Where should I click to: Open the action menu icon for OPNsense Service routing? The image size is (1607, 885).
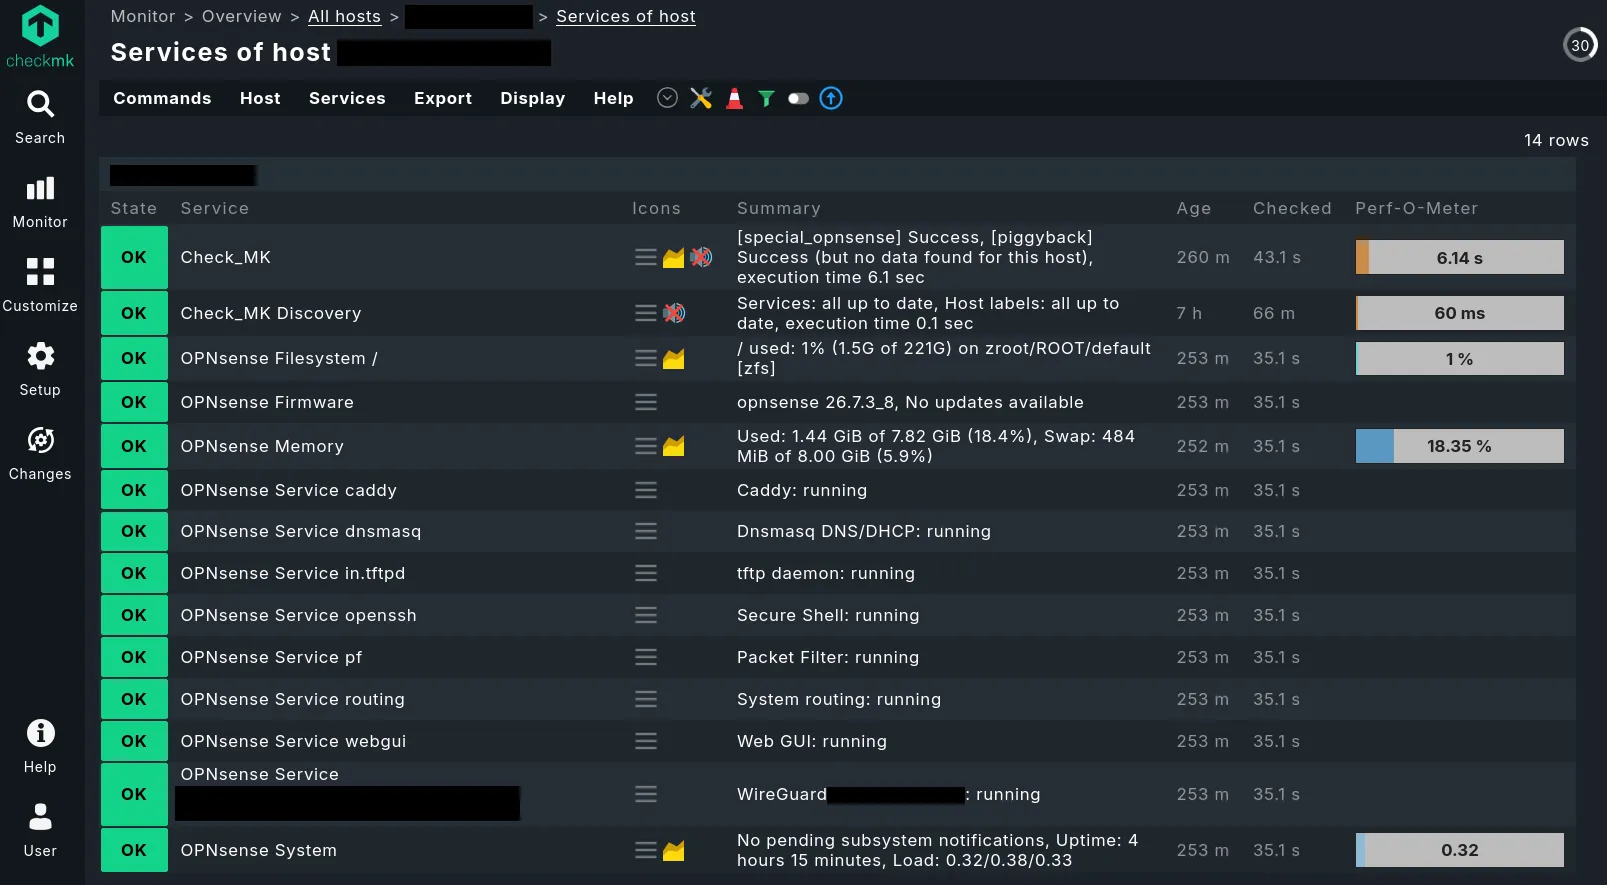coord(646,699)
